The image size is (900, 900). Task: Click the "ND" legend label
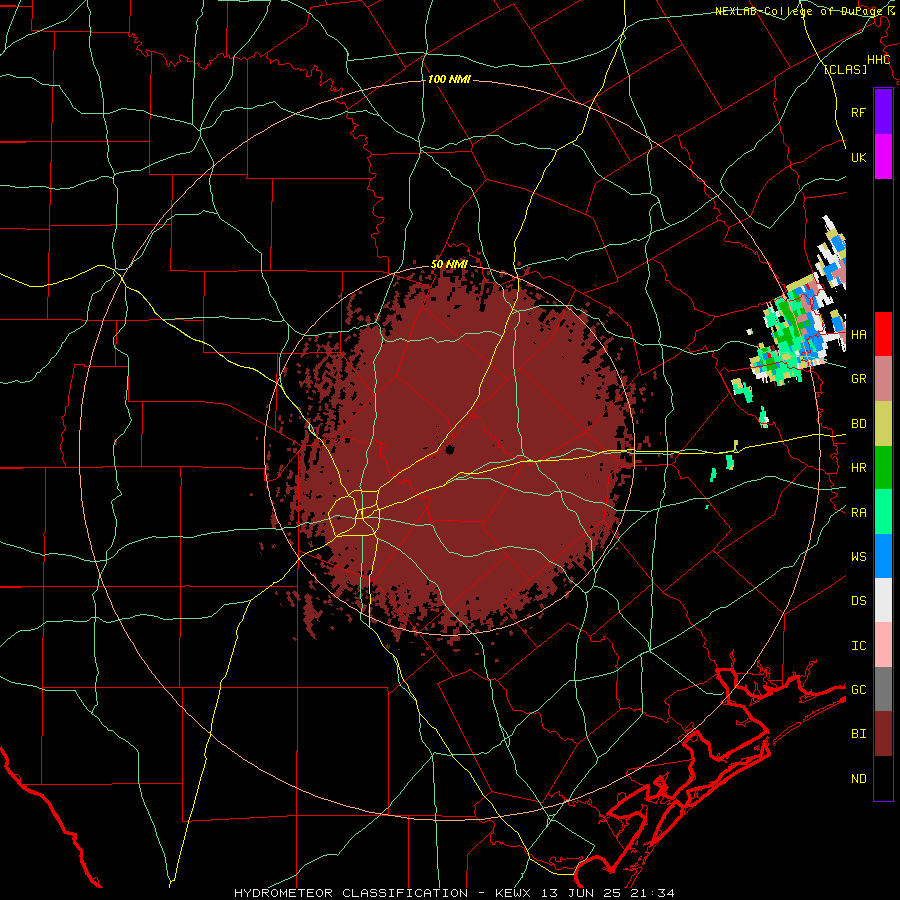pos(858,779)
